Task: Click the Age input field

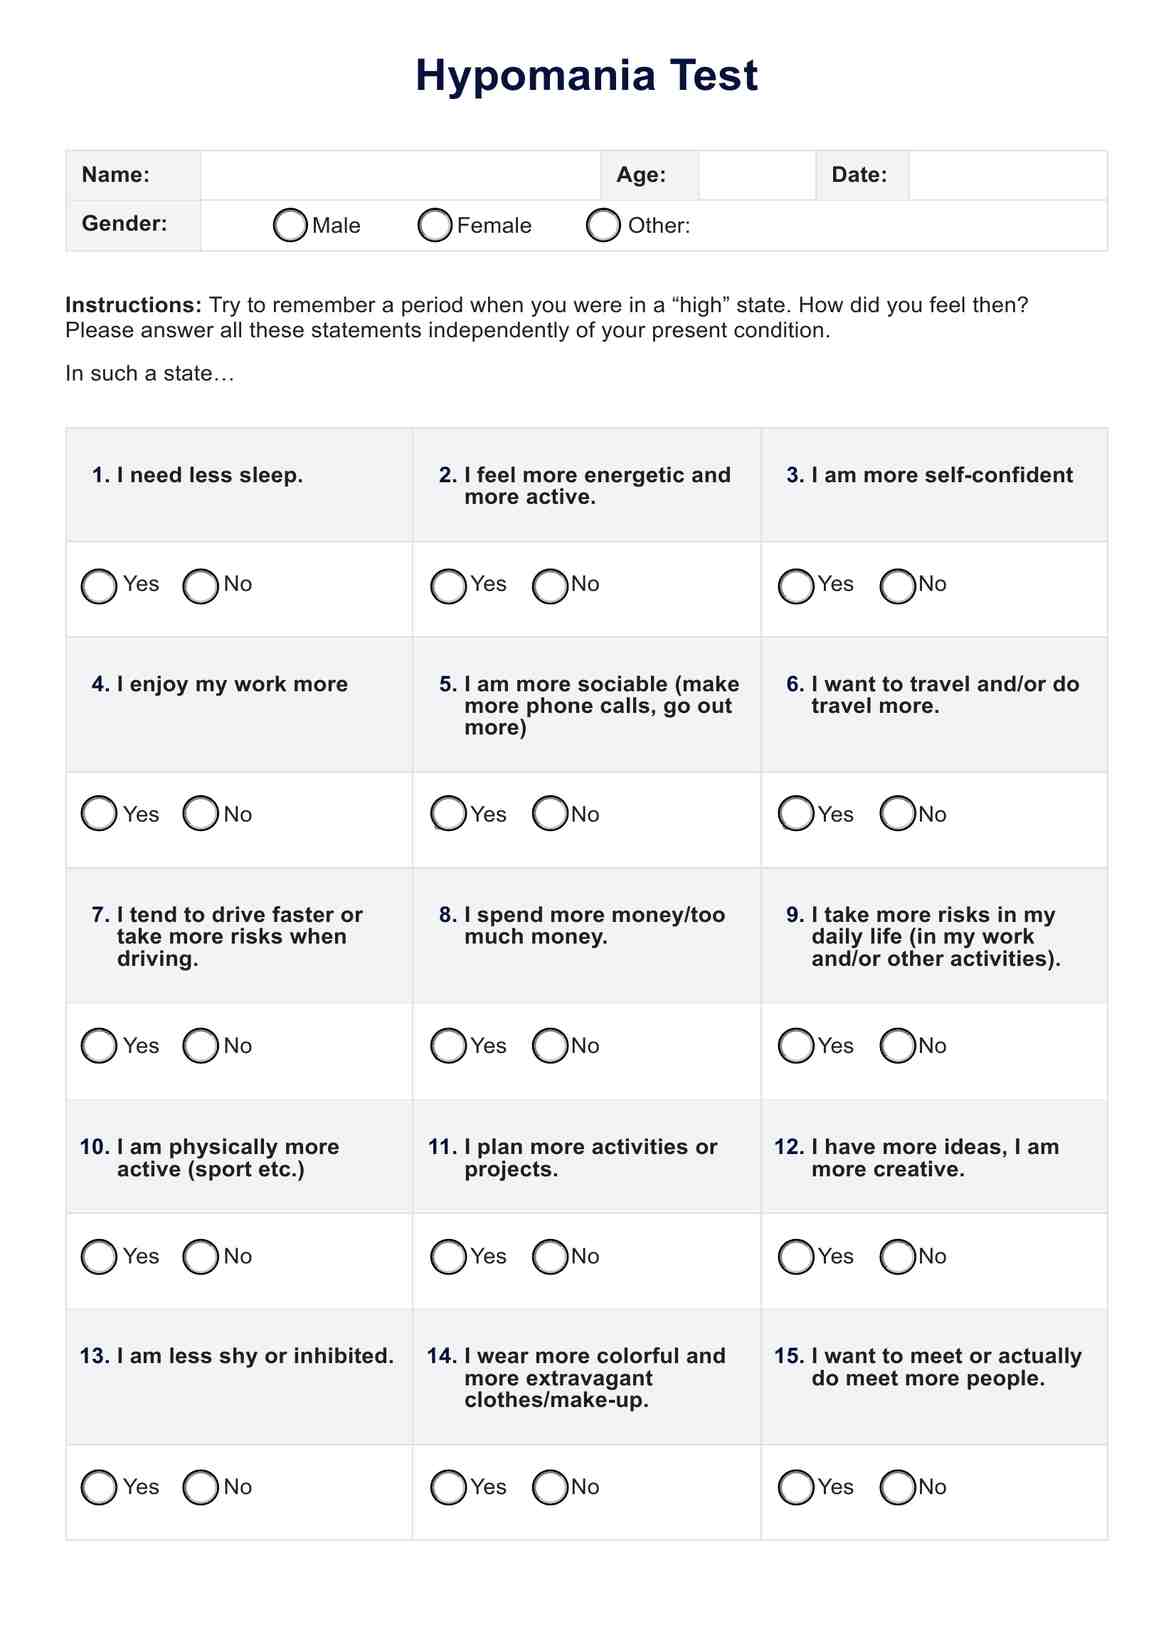Action: point(756,176)
